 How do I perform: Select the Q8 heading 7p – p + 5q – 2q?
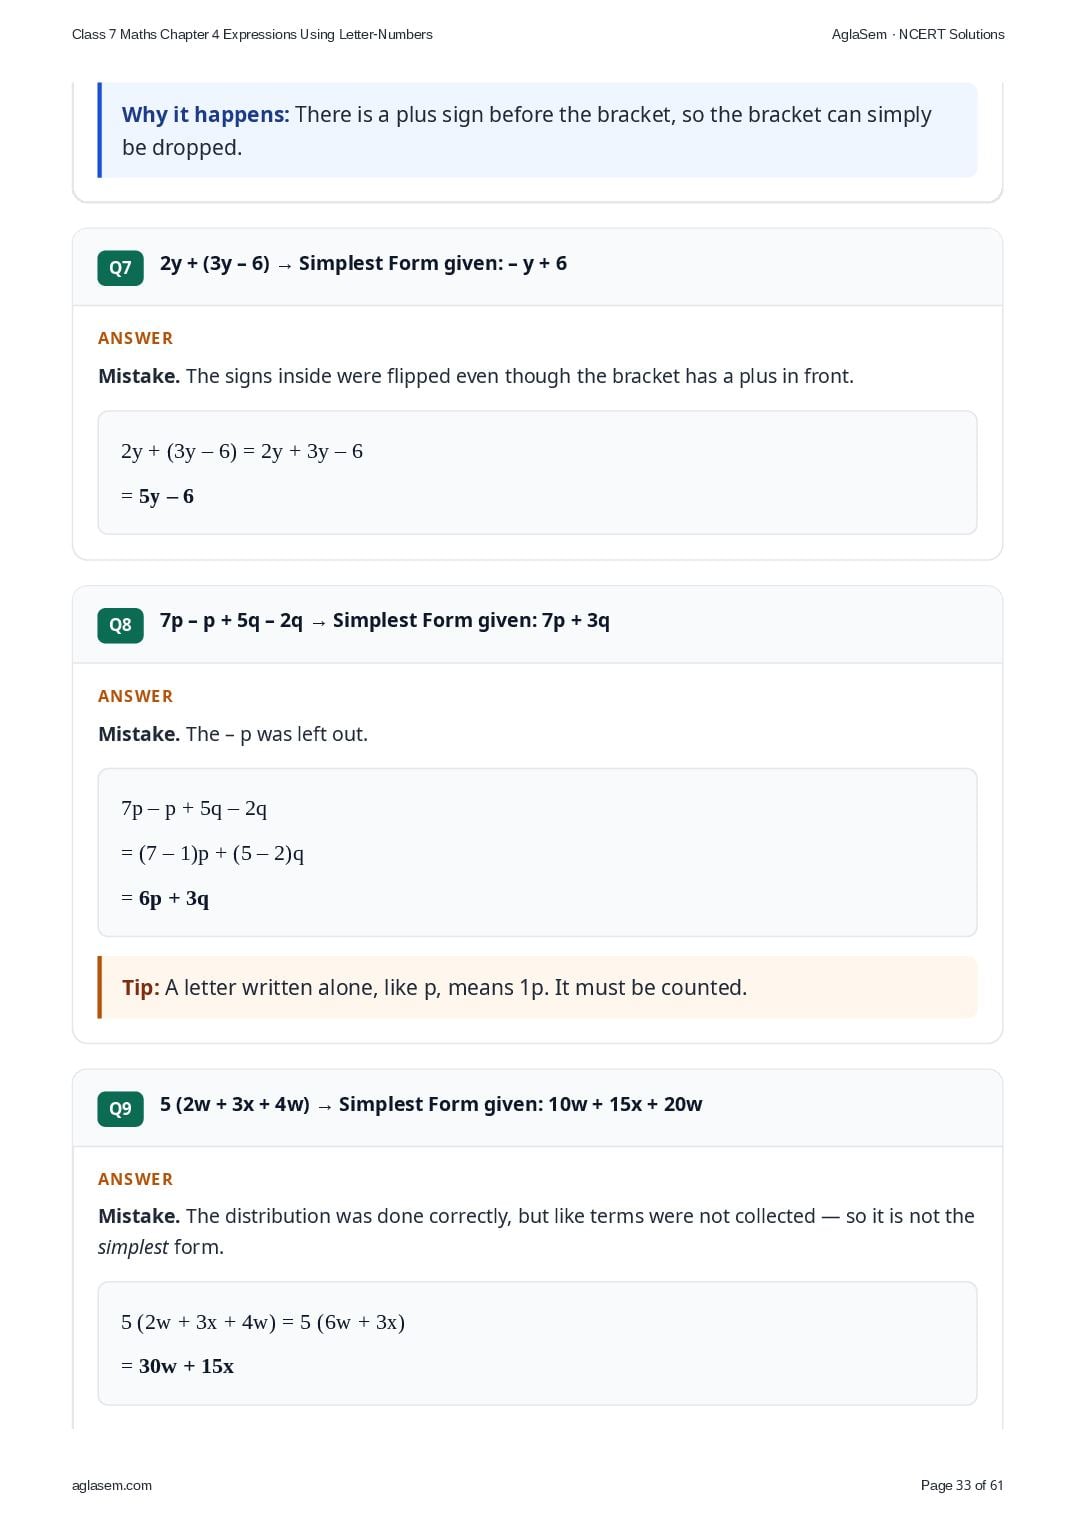[231, 620]
